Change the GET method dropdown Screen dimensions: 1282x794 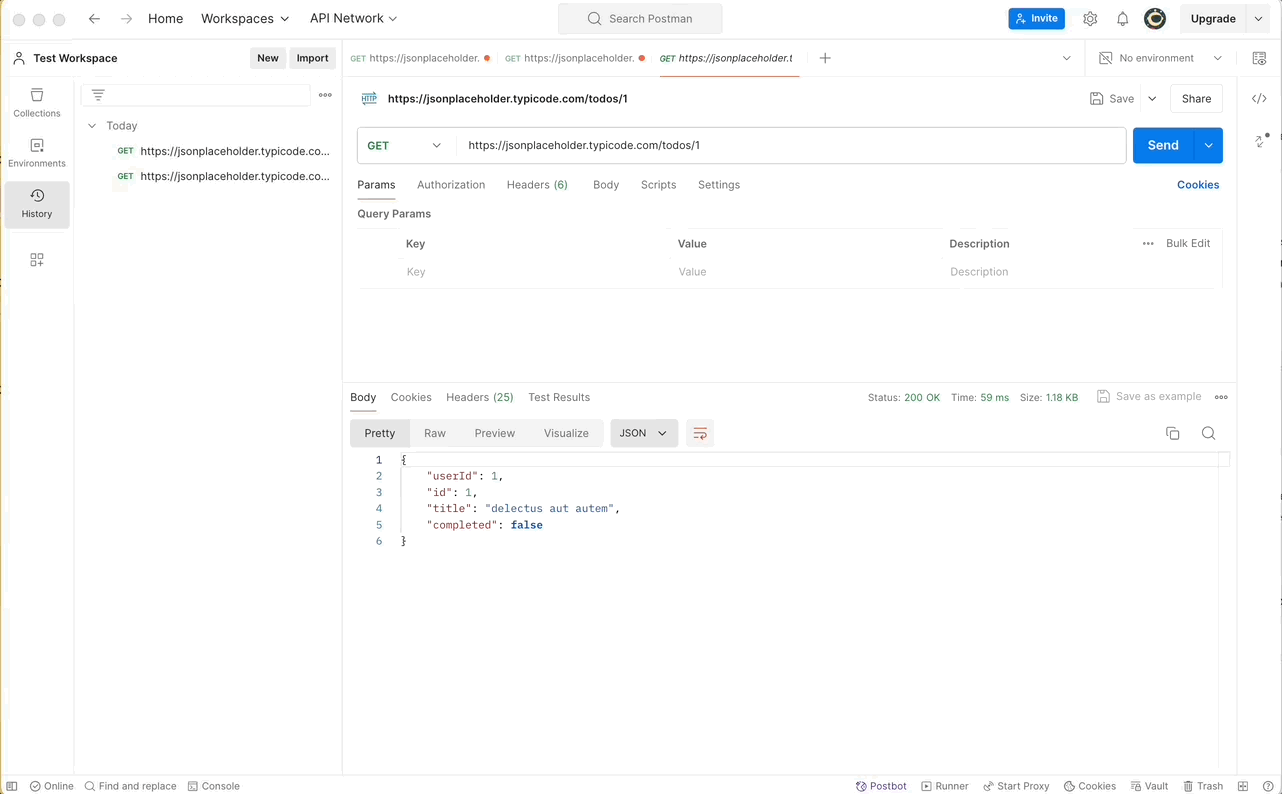(x=404, y=145)
